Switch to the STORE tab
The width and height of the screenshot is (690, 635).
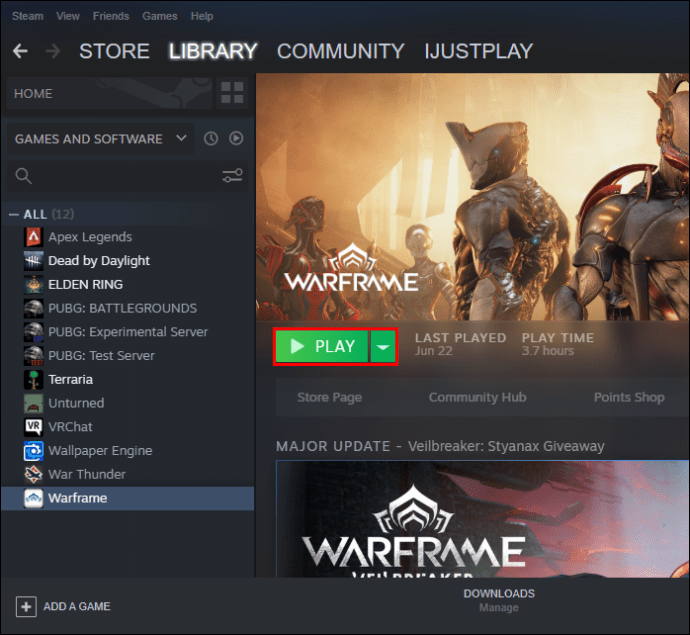[x=114, y=51]
